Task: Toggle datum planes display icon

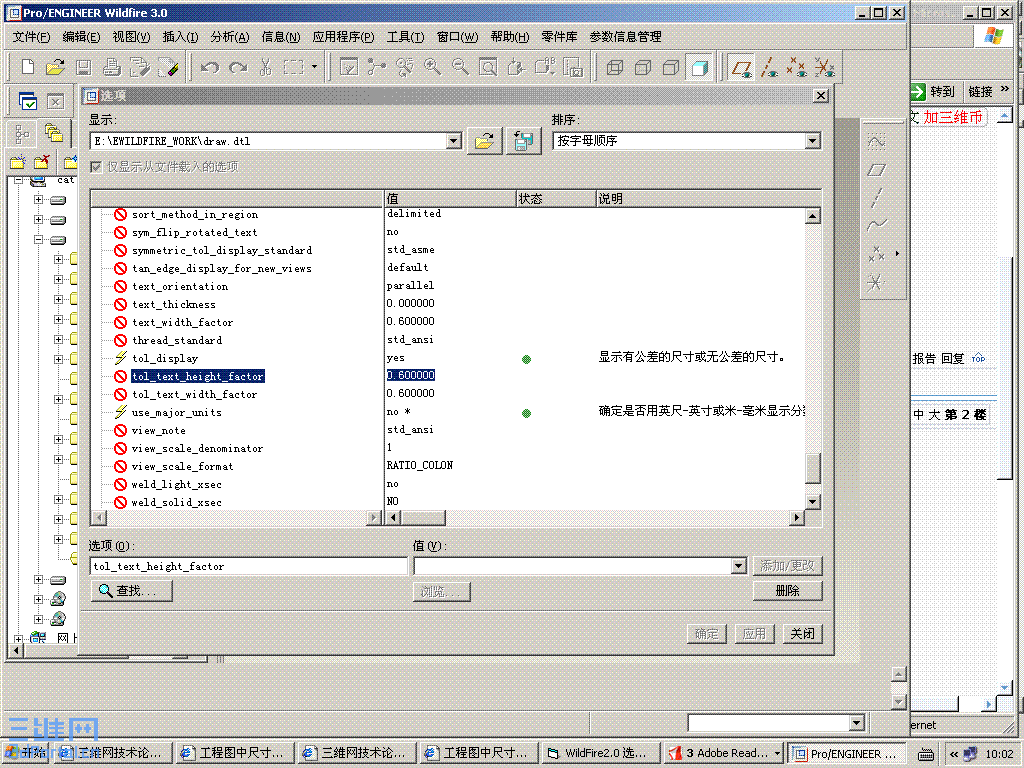Action: click(x=741, y=67)
